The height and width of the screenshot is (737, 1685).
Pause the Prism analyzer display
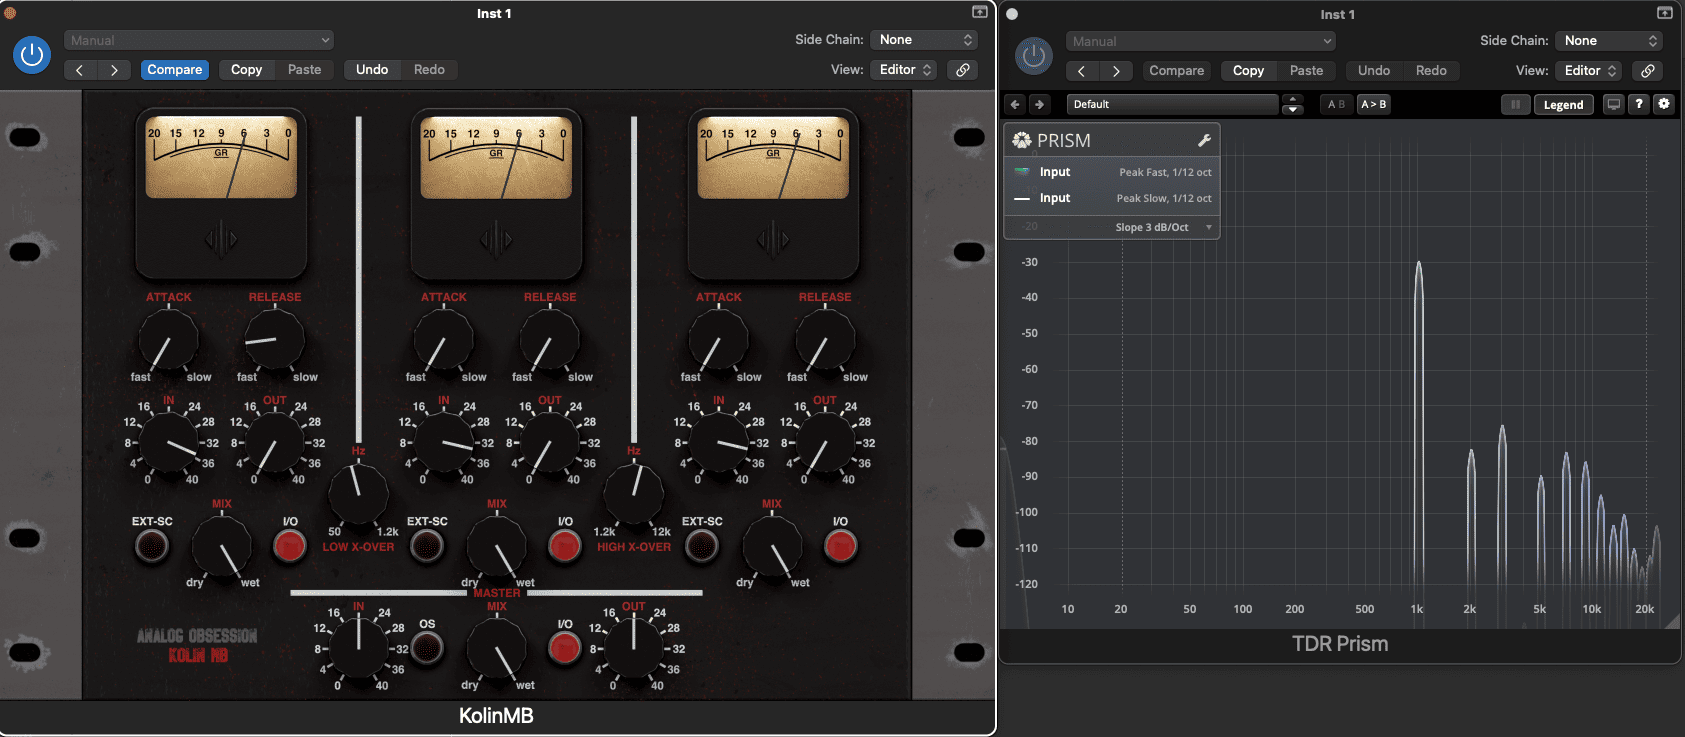point(1515,104)
